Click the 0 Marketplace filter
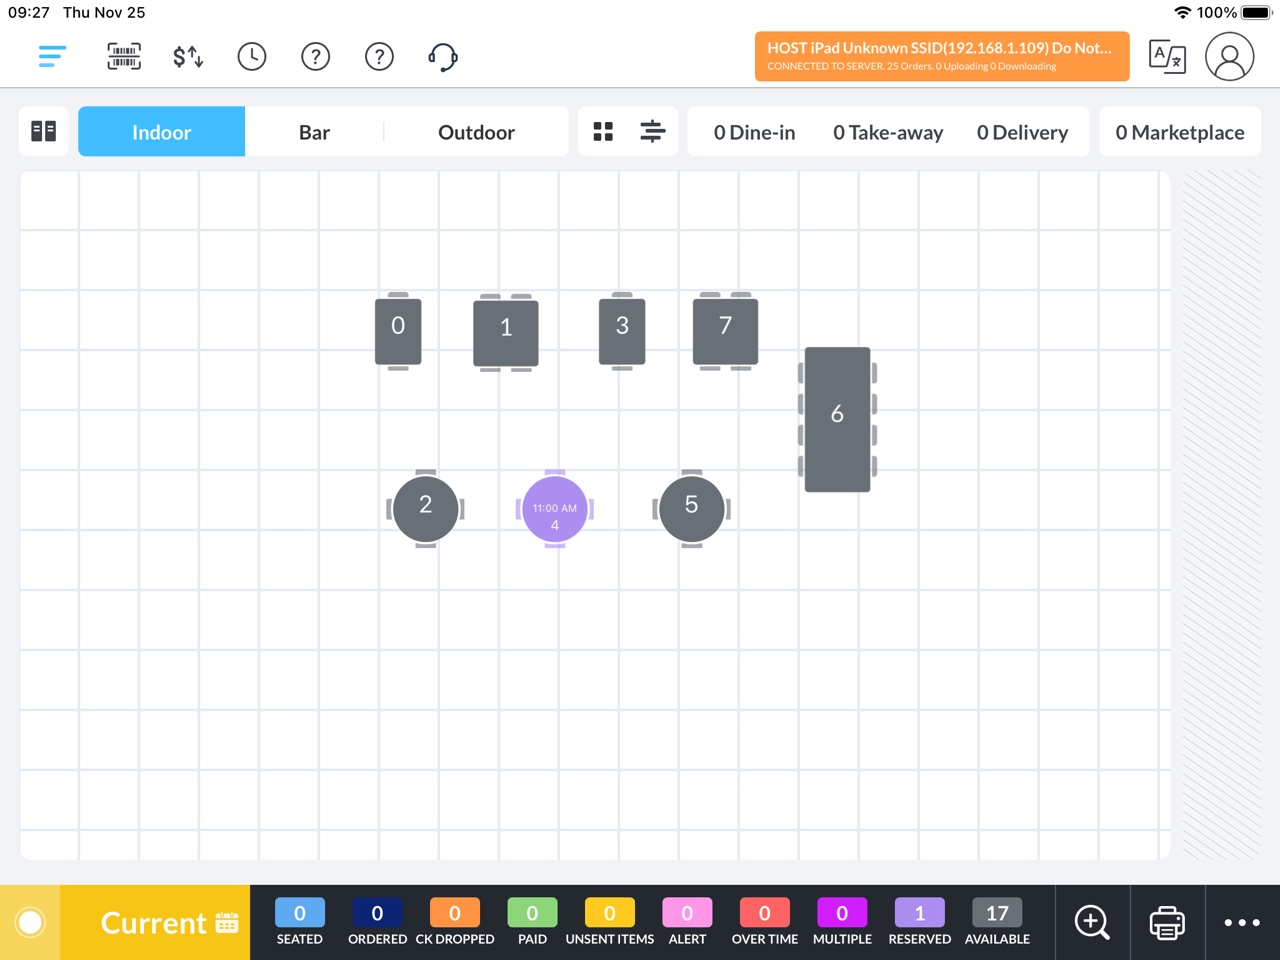Screen dimensions: 1280x960 (x=1179, y=131)
